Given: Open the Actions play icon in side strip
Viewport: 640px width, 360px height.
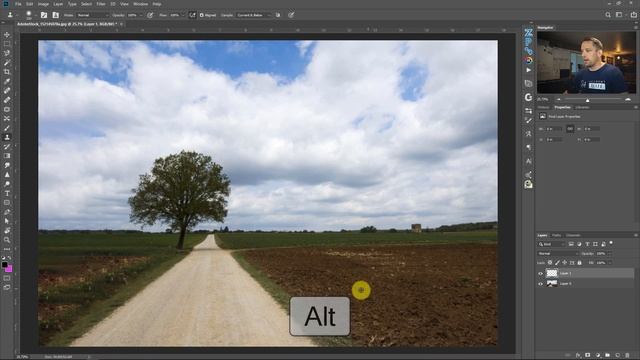Looking at the screenshot, I should (529, 70).
